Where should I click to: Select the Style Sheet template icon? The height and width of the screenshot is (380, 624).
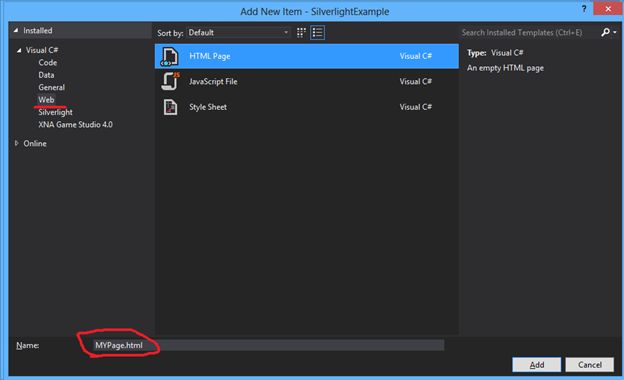pos(170,107)
